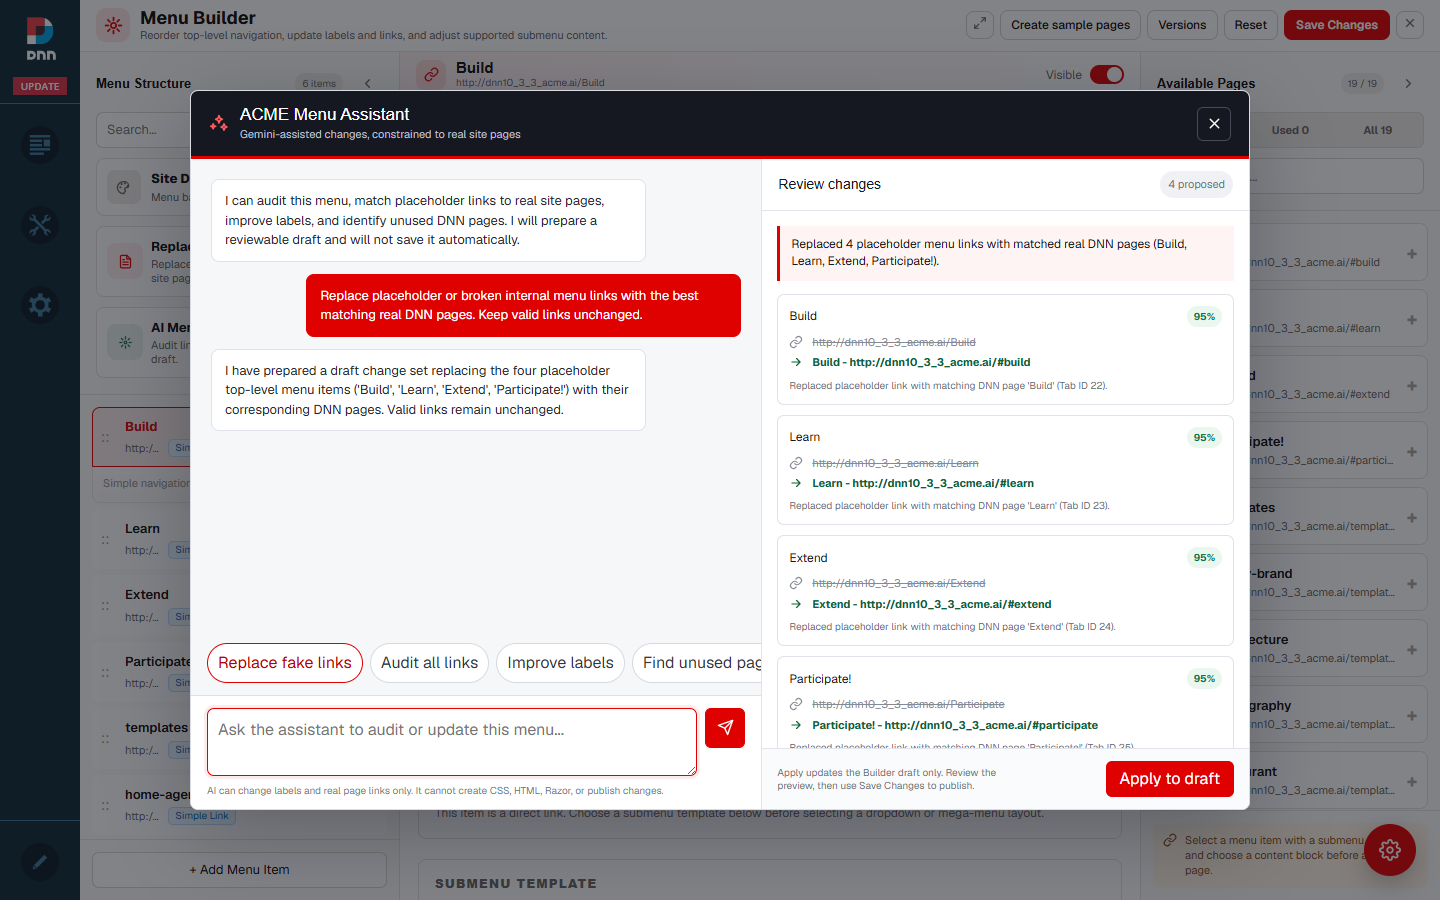Screen dimensions: 1440x900
Task: Click Save Changes
Action: point(1336,25)
